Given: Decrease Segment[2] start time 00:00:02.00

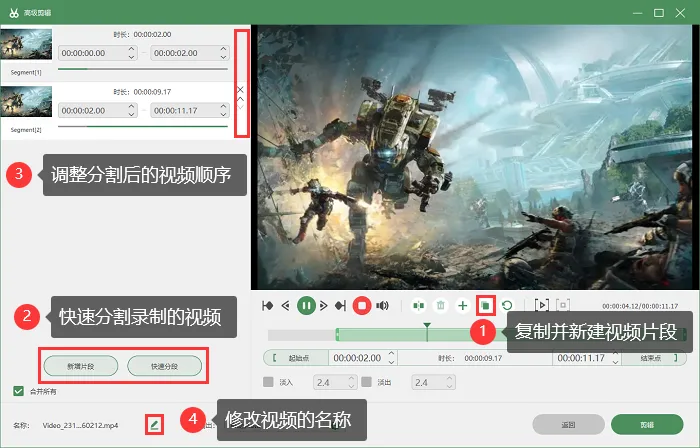Looking at the screenshot, I should (x=131, y=114).
